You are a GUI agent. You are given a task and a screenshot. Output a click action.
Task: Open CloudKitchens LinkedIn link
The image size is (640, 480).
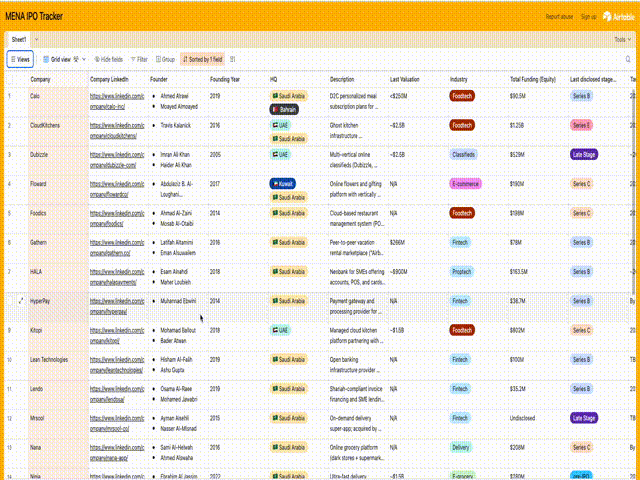[x=117, y=131]
